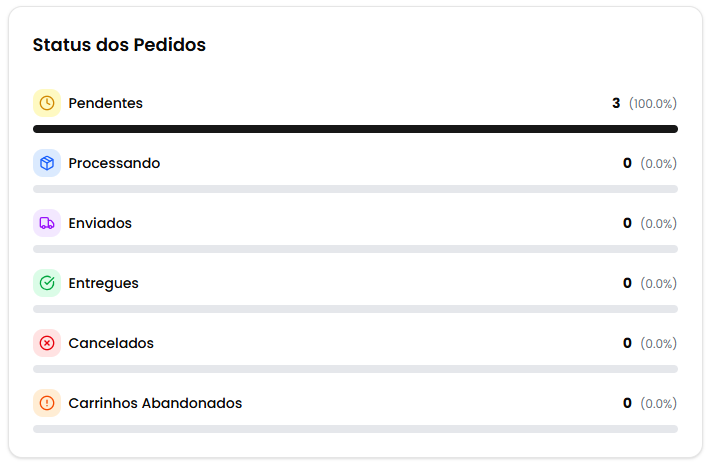Click the 100.0% Pendentes percentage
Image resolution: width=712 pixels, height=466 pixels.
tap(653, 103)
